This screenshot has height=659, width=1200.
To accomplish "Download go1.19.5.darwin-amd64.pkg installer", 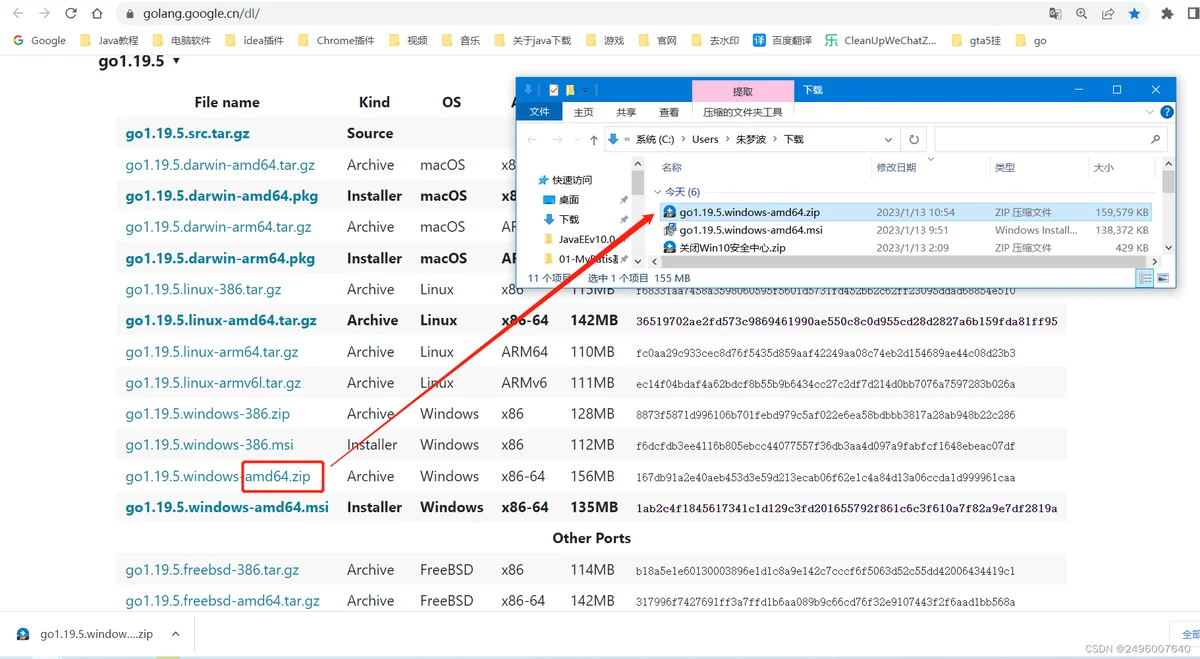I will (x=222, y=196).
